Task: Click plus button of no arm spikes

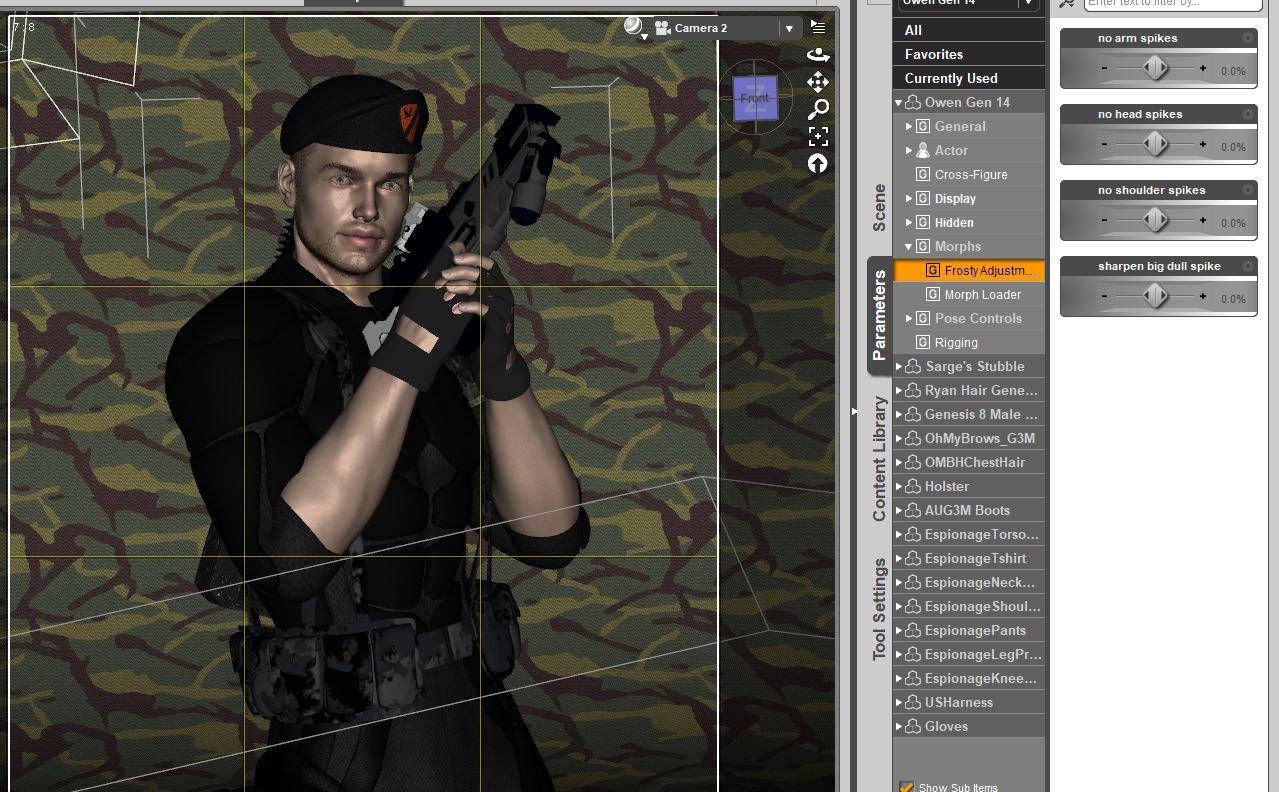Action: pyautogui.click(x=1203, y=68)
